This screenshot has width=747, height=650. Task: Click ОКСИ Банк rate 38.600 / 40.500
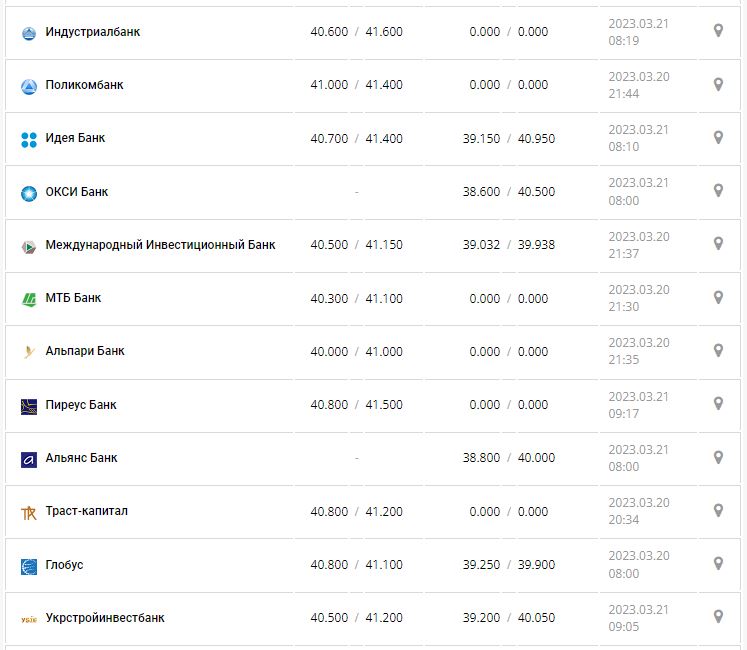(x=509, y=192)
